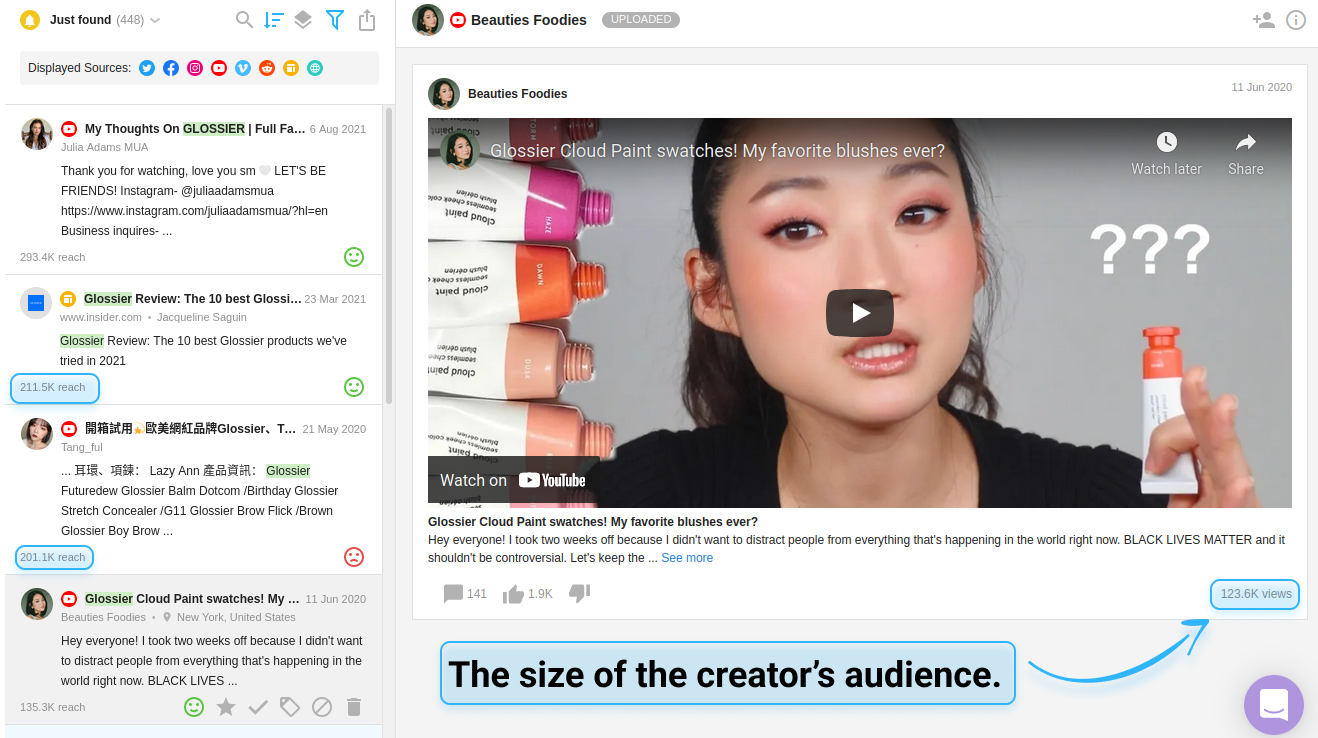Toggle the web globe source filter
The width and height of the screenshot is (1318, 738).
(x=315, y=68)
